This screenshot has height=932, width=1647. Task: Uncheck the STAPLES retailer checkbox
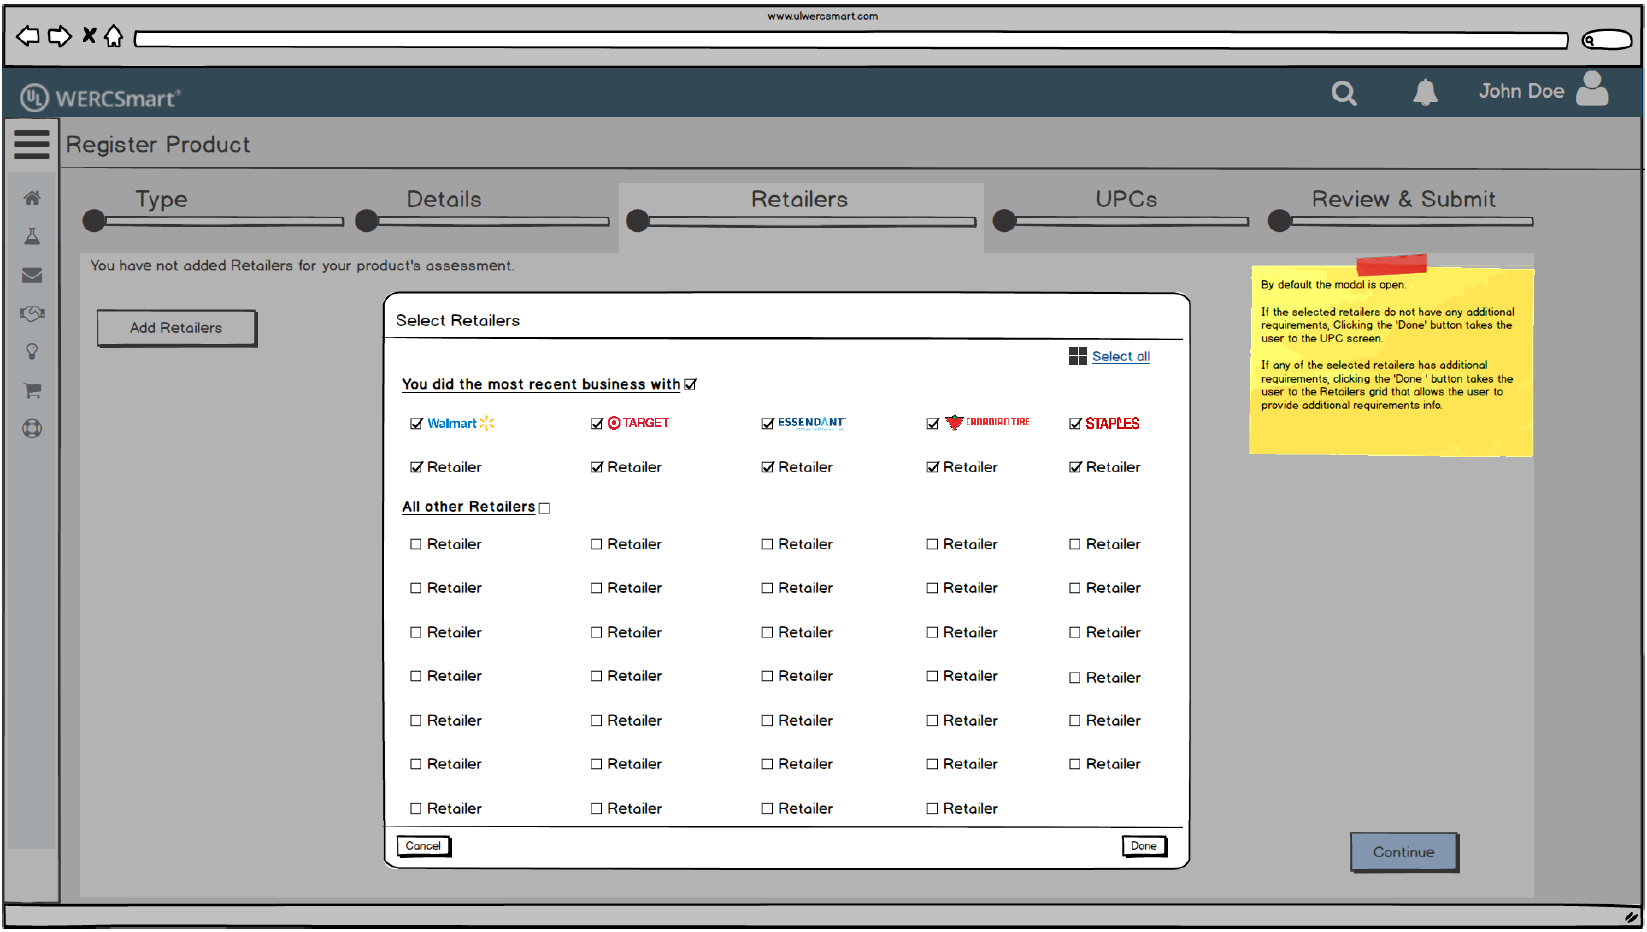click(1075, 424)
